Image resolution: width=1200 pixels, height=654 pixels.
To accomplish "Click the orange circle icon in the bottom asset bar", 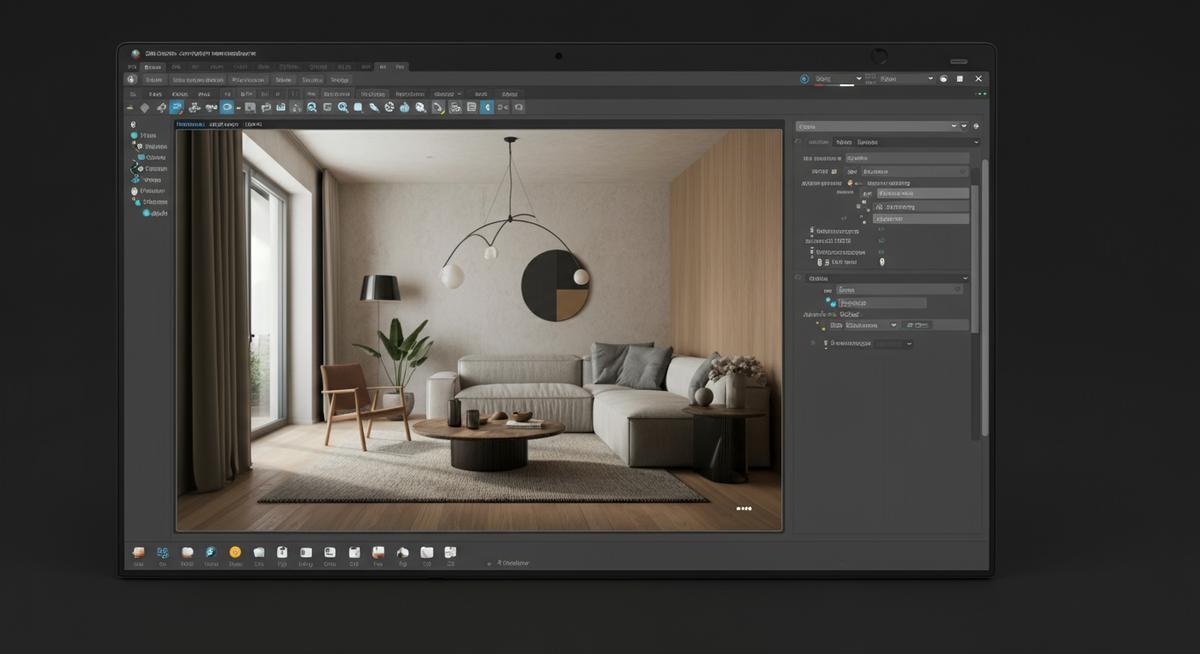I will pyautogui.click(x=235, y=552).
